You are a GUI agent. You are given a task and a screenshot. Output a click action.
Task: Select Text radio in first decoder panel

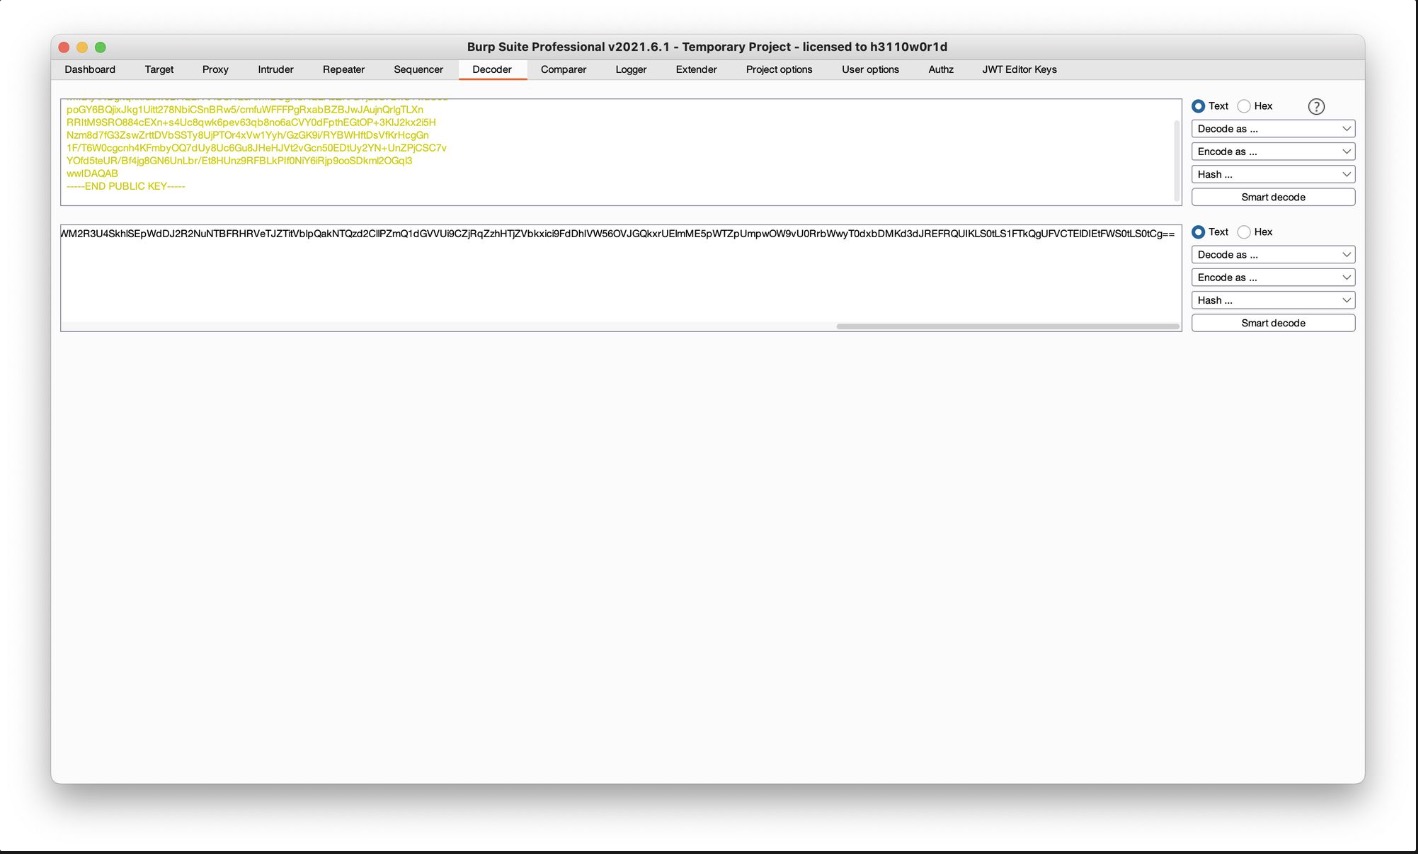click(x=1199, y=106)
